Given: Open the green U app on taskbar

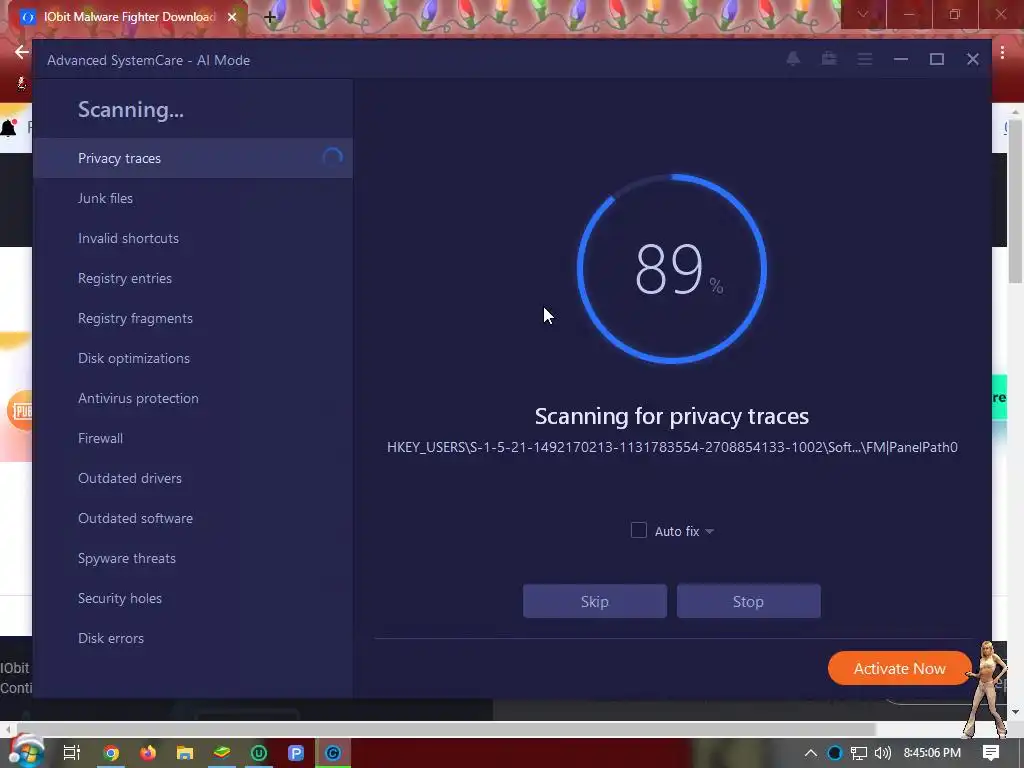Looking at the screenshot, I should (259, 753).
